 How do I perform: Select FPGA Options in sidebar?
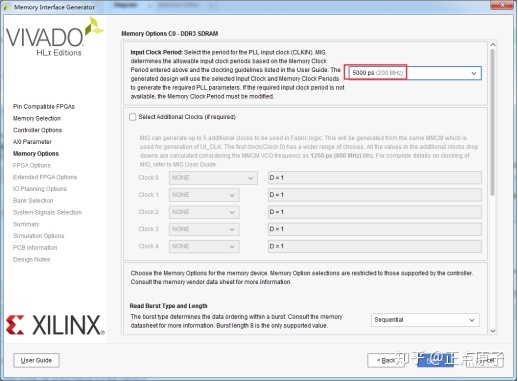click(x=32, y=165)
